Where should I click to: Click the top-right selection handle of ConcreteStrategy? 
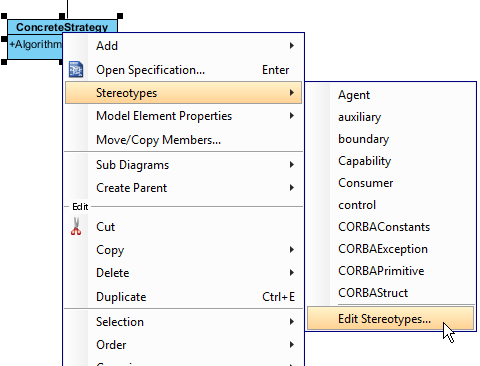tap(120, 16)
